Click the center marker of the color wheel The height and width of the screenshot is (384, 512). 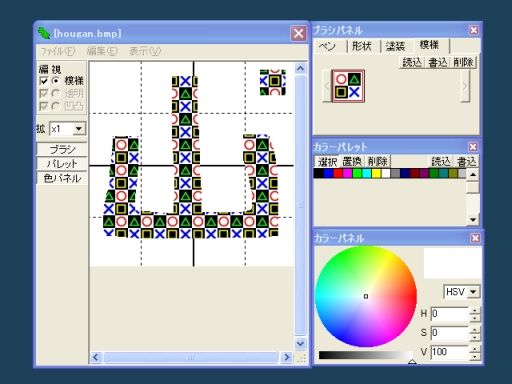click(x=366, y=296)
